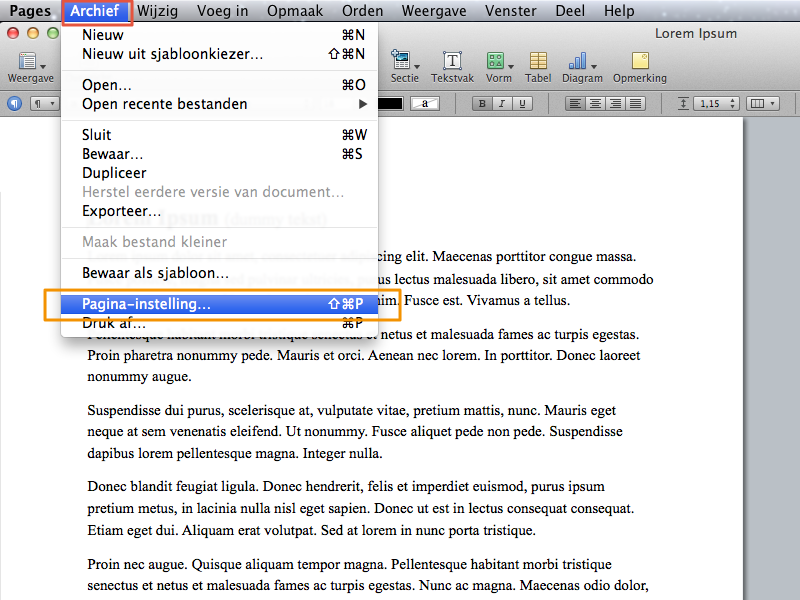Click the green zoom window button
800x600 pixels.
(53, 34)
